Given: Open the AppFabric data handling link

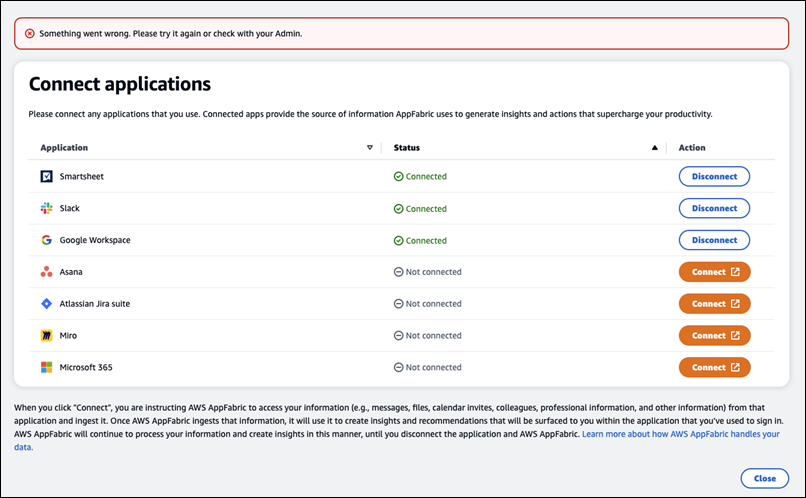Looking at the screenshot, I should pos(688,436).
